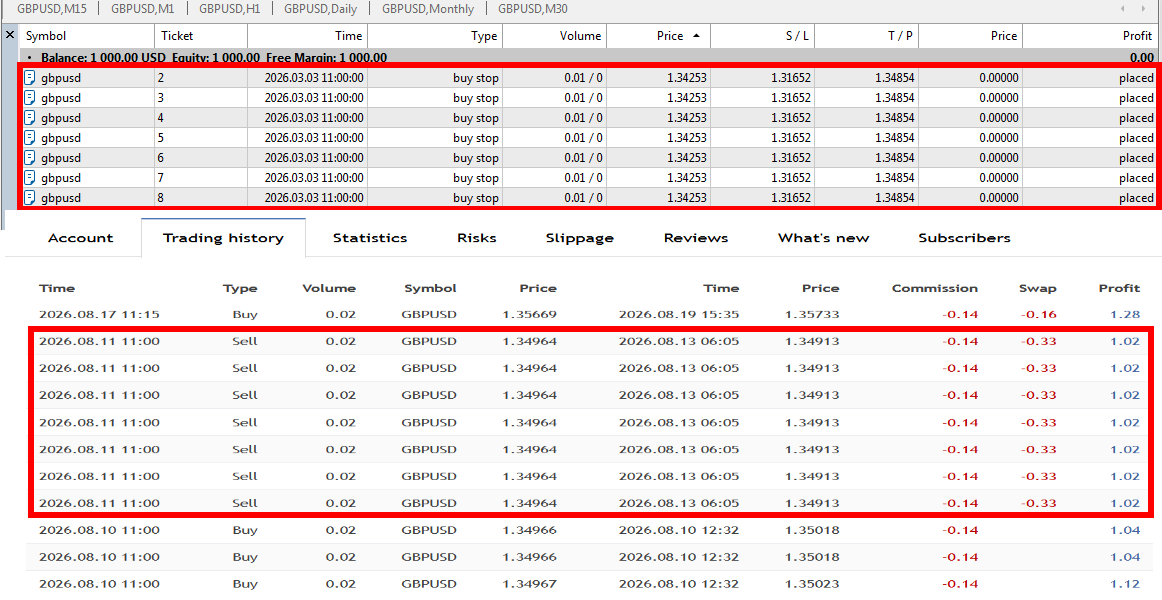Click open price 1.34967 in history
Screen dimensions: 1162x600
529,584
